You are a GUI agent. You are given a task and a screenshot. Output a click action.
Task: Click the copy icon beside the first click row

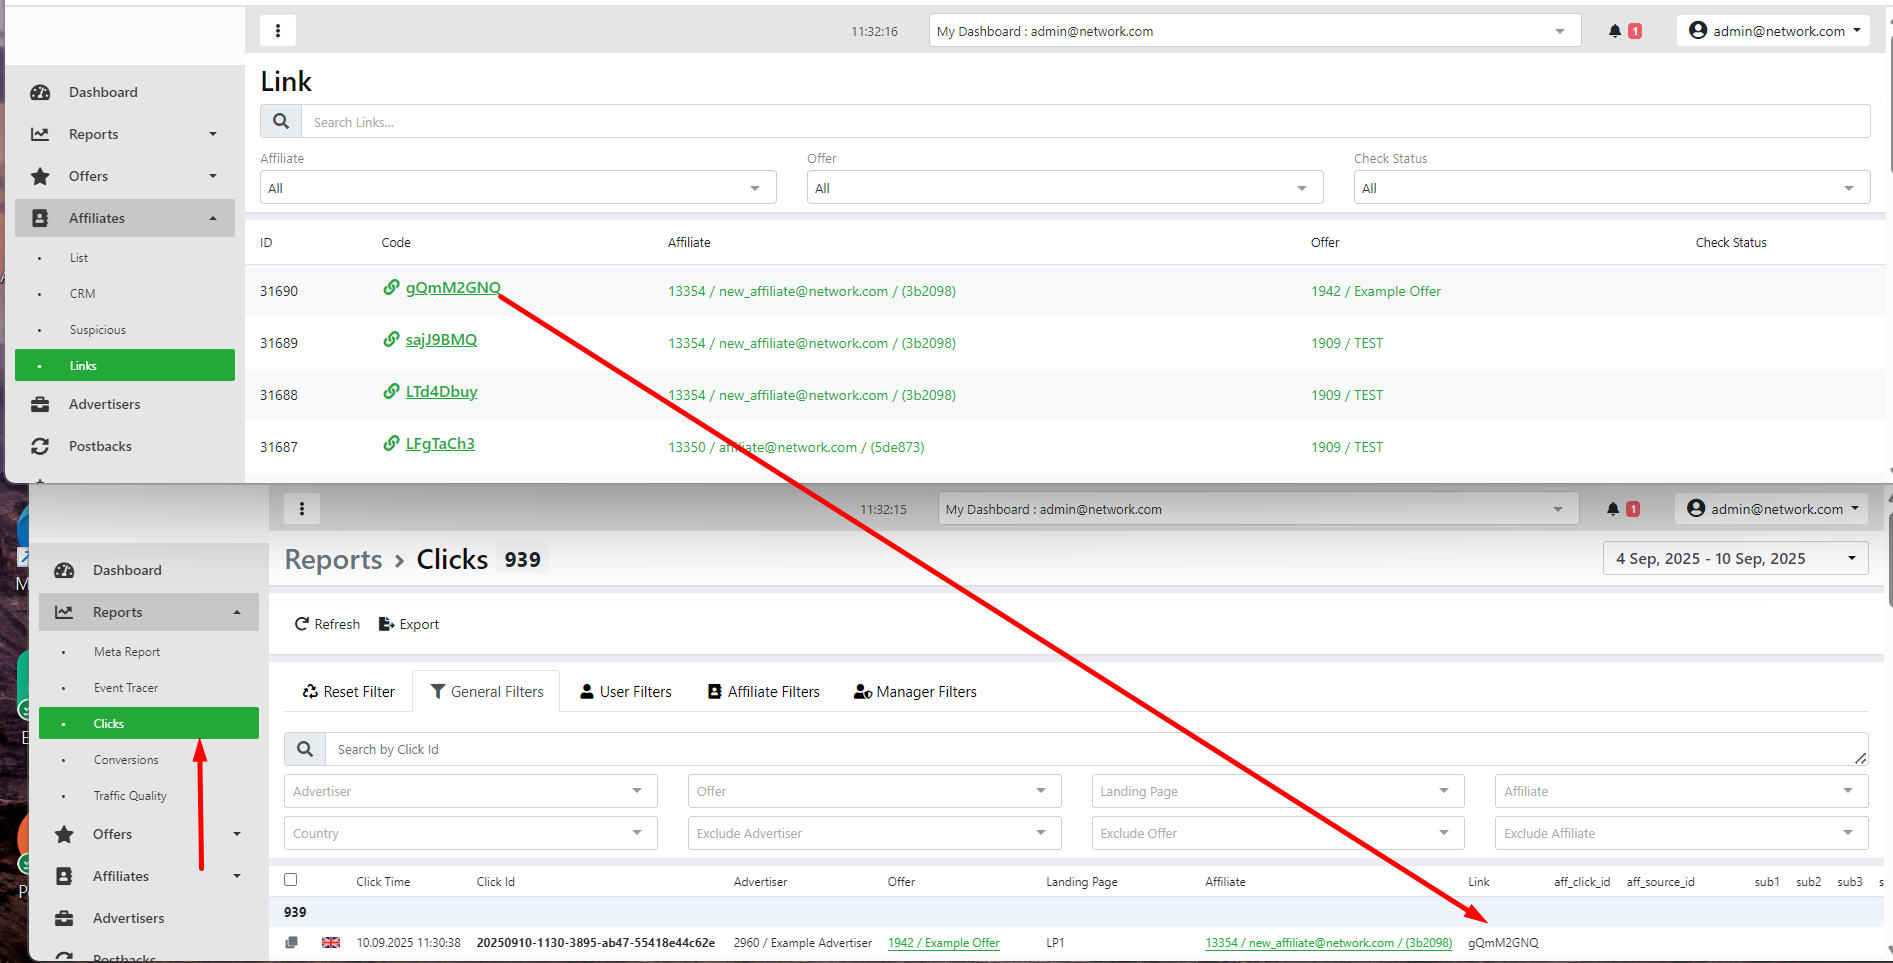(292, 942)
